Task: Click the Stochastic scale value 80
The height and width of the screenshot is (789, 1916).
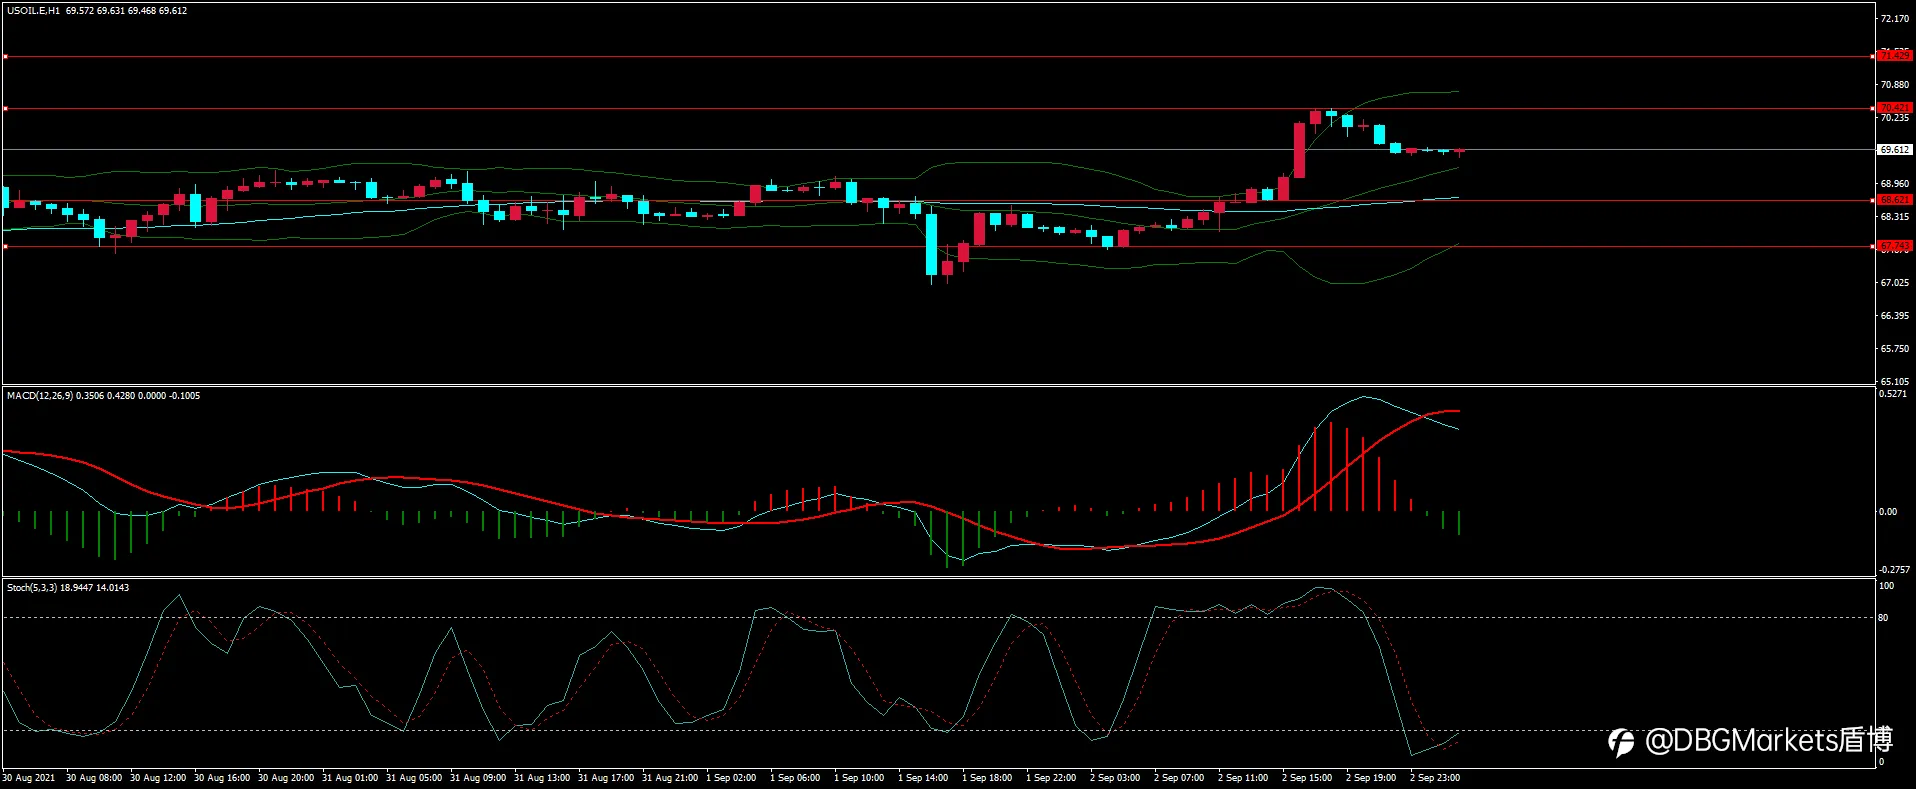Action: (1884, 618)
